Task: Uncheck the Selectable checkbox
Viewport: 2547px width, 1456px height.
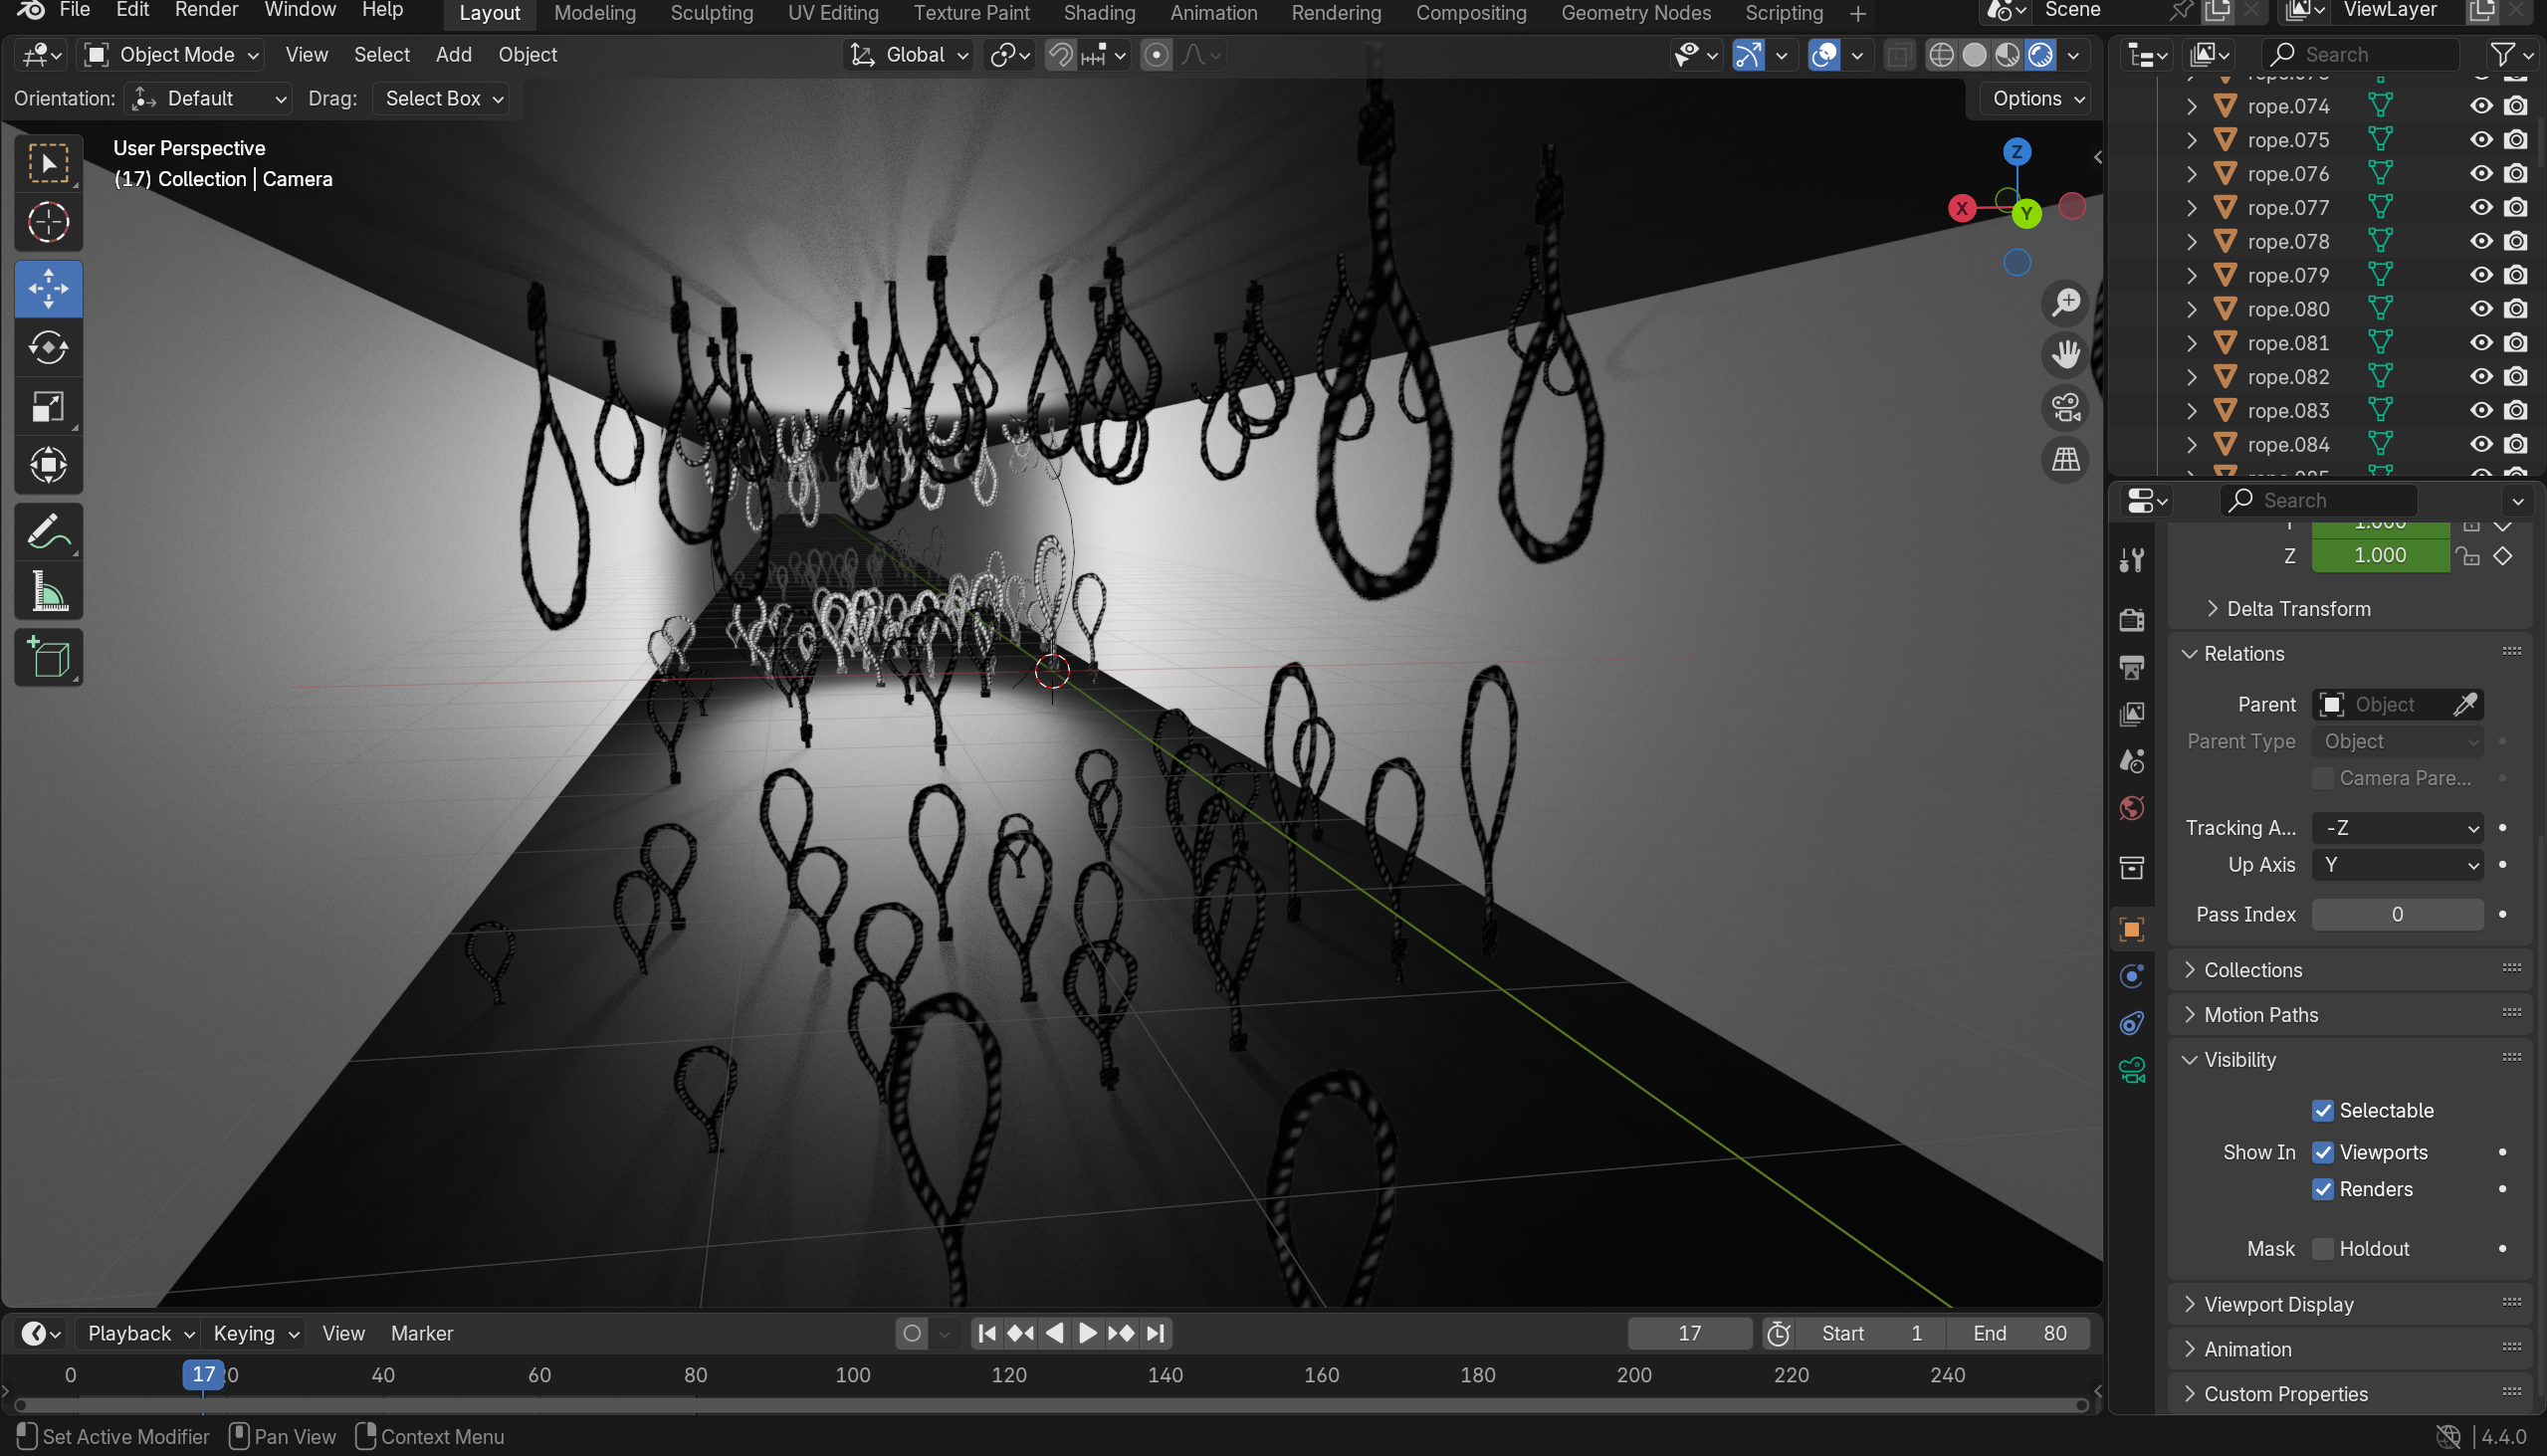Action: (x=2322, y=1110)
